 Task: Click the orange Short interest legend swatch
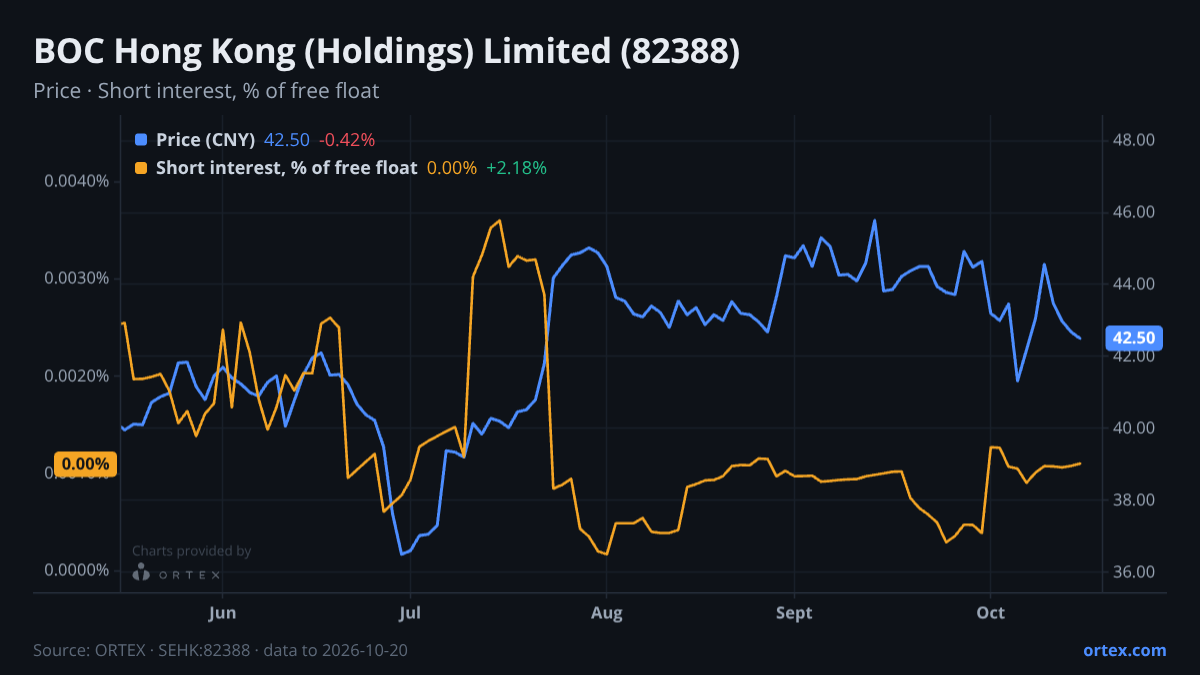click(141, 168)
